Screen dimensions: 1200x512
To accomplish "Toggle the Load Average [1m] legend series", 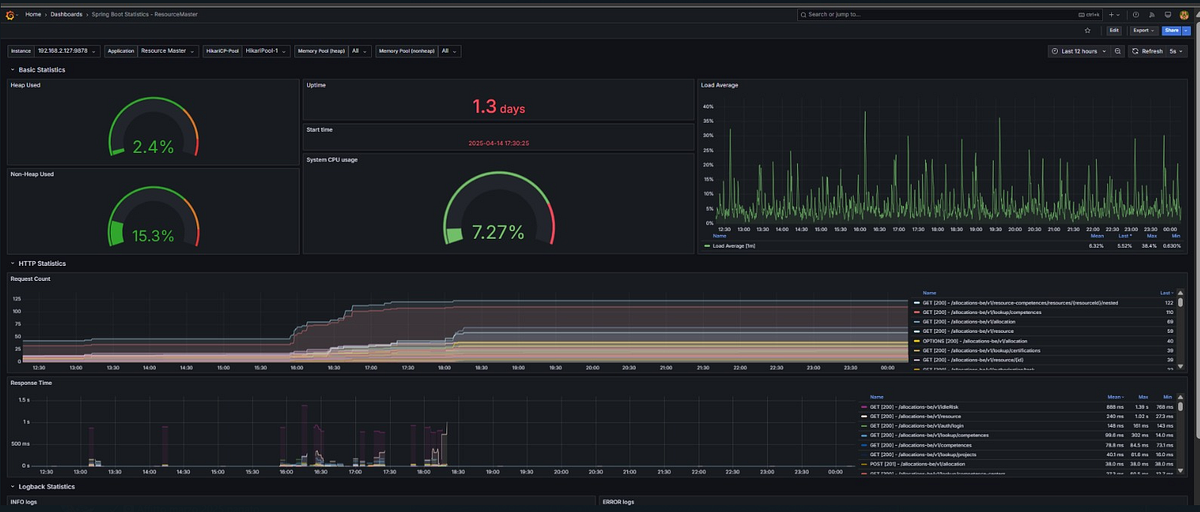I will pyautogui.click(x=733, y=245).
